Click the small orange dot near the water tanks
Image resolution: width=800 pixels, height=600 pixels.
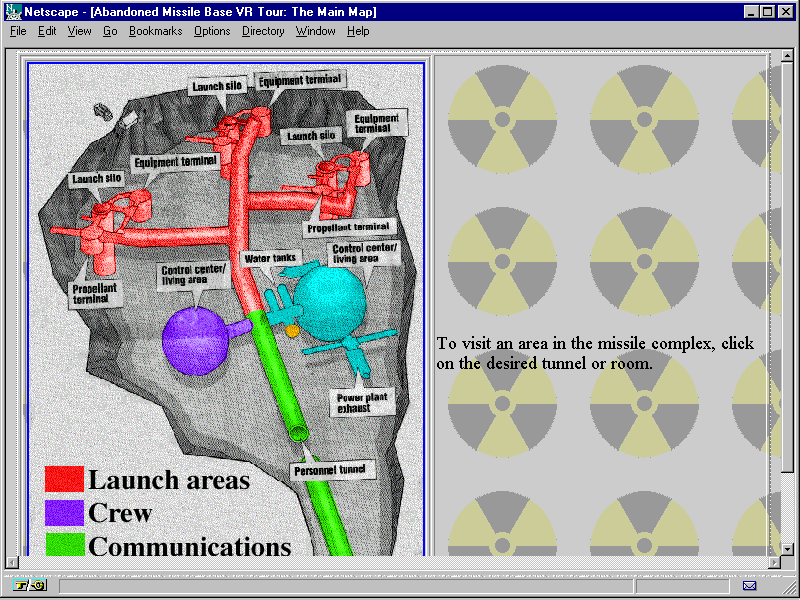[x=293, y=329]
